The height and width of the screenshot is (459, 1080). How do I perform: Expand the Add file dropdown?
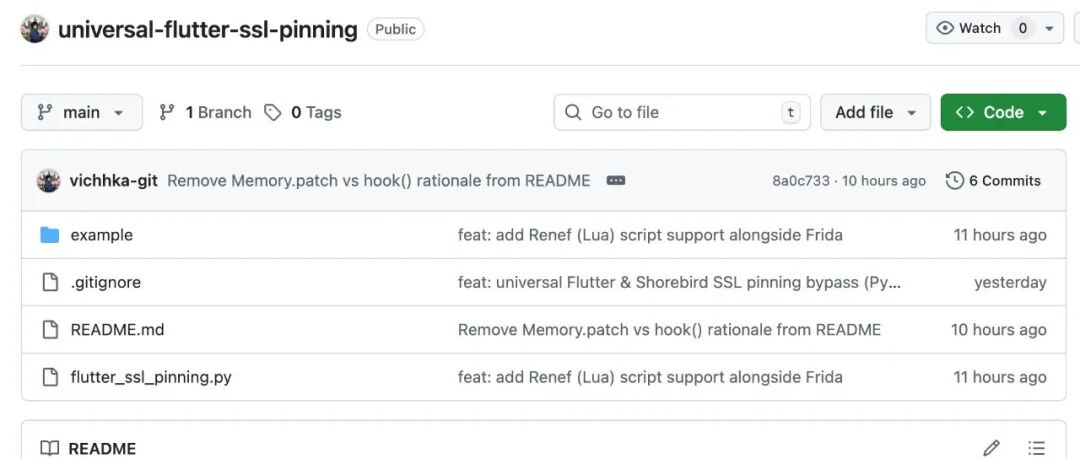tap(875, 112)
